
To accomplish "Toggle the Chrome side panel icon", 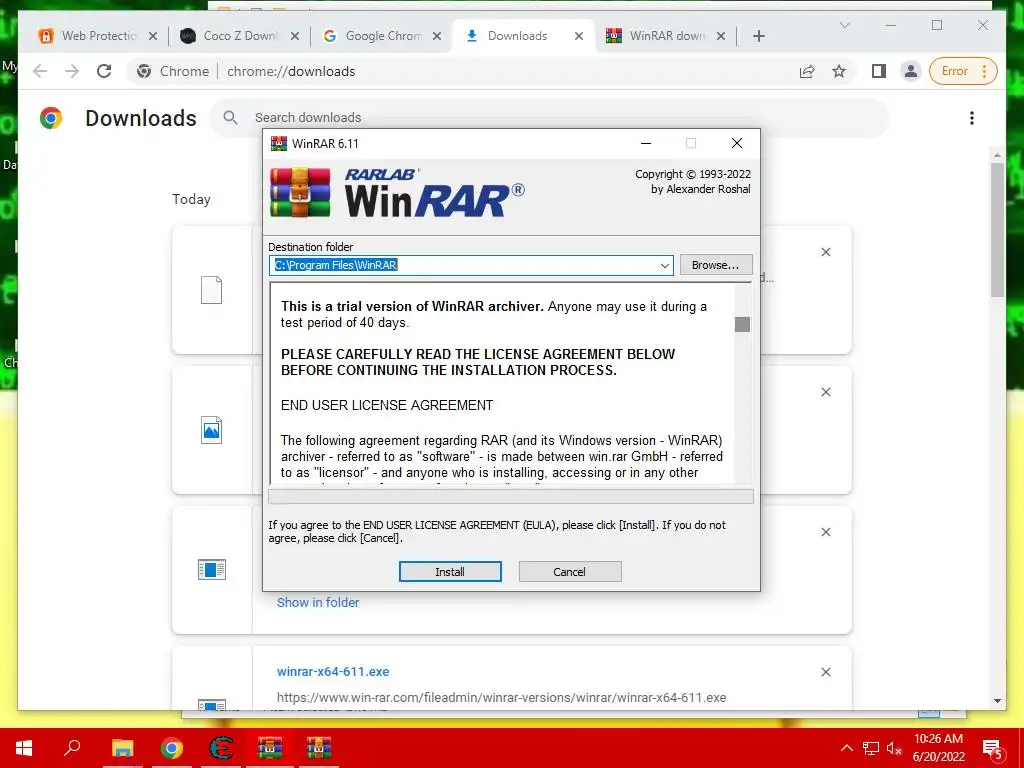I will [879, 71].
